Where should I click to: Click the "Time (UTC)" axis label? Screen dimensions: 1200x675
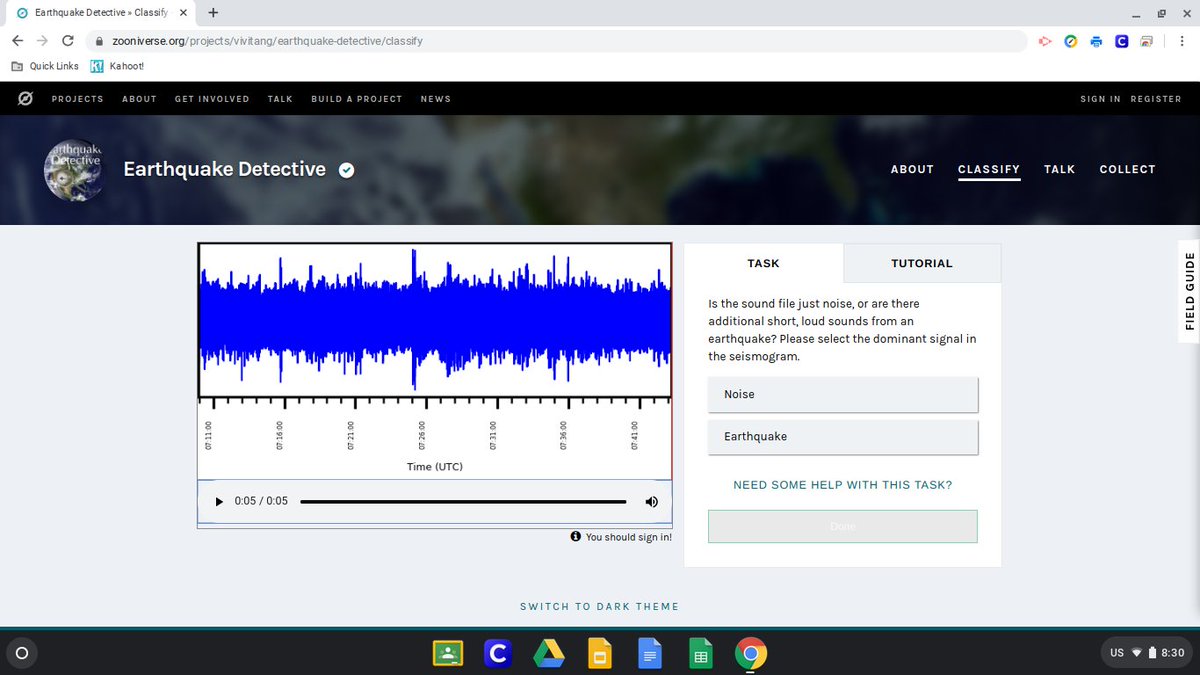(434, 467)
